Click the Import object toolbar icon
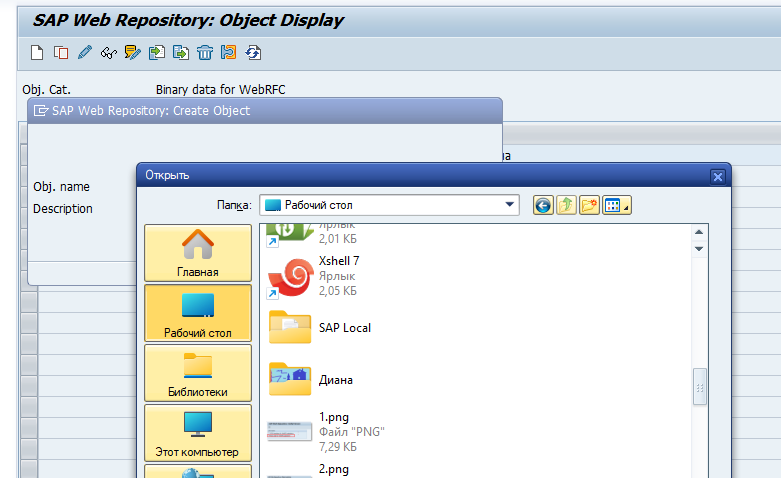Screen dimensions: 781x478 pos(156,52)
